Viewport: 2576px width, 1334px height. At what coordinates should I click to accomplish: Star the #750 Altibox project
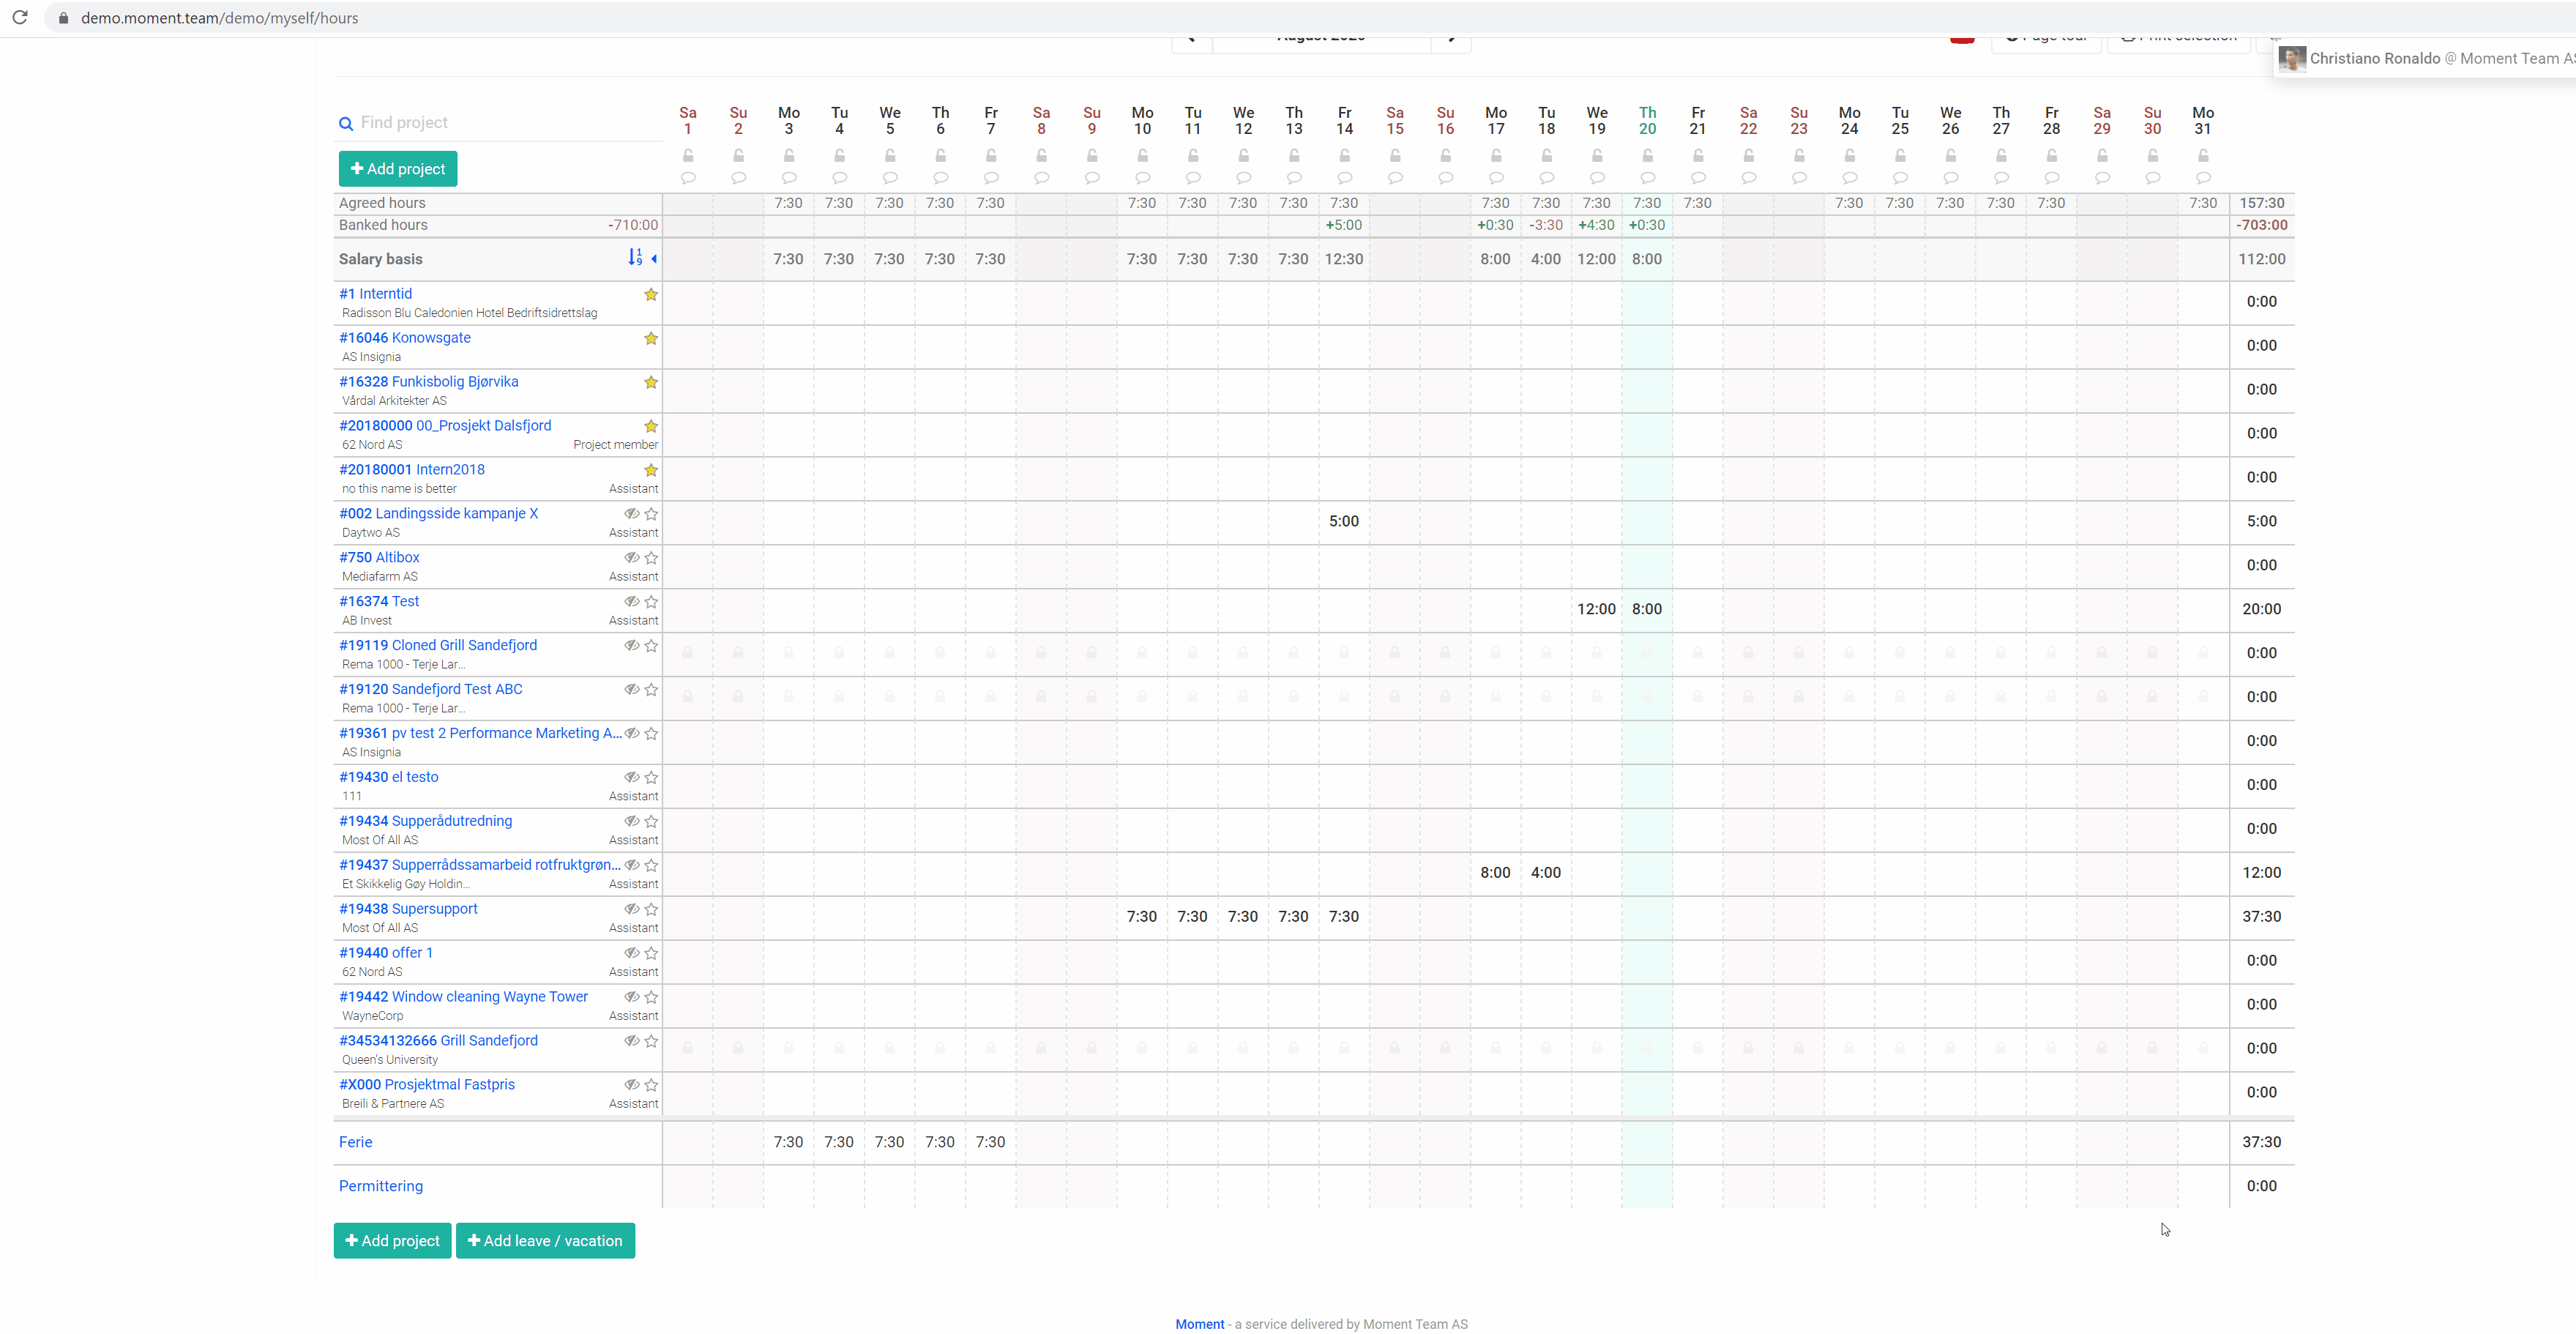coord(651,558)
